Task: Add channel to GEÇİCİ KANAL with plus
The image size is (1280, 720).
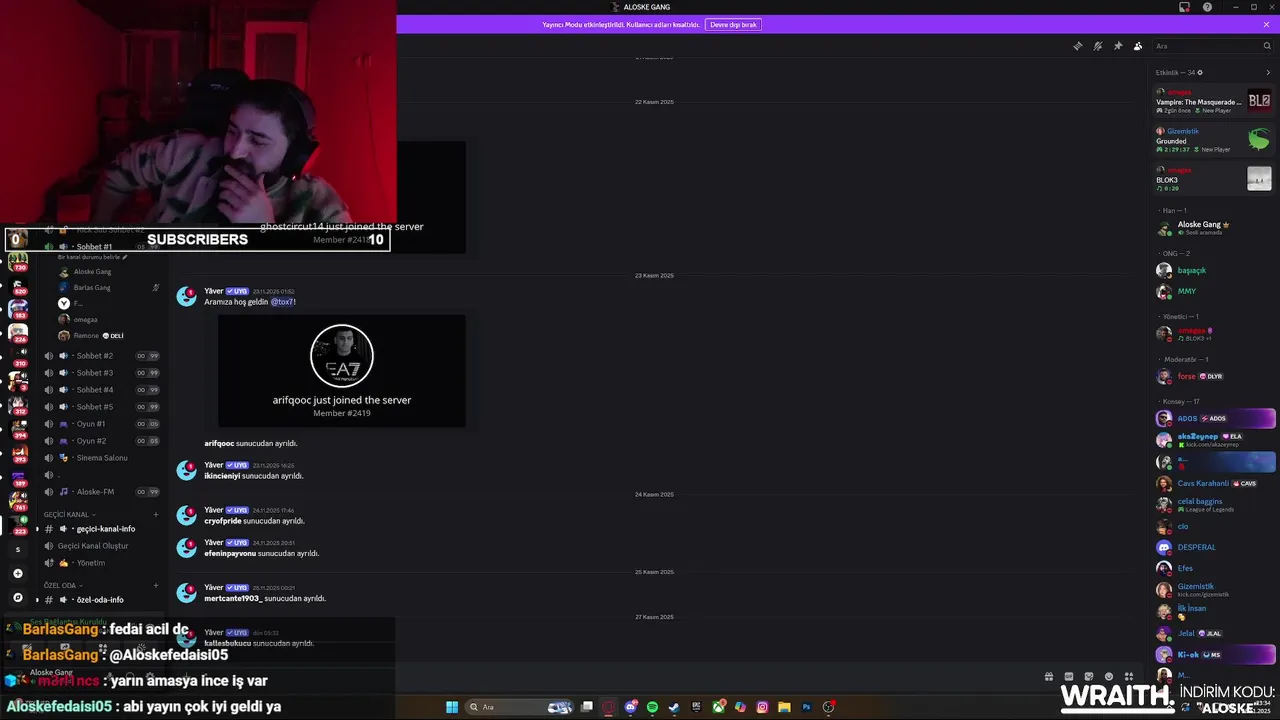Action: 155,514
